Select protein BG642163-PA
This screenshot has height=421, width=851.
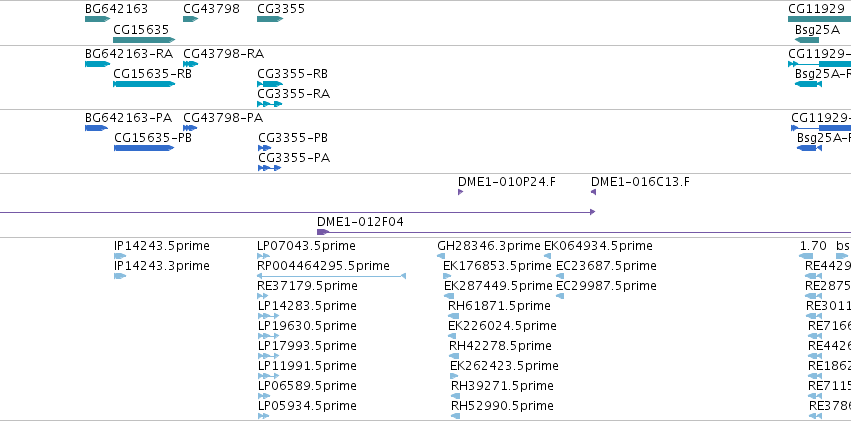click(x=129, y=117)
